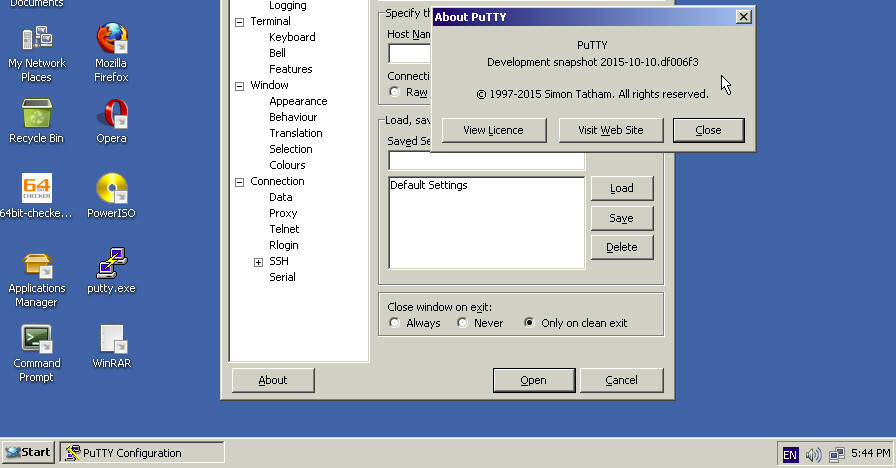Click the About button in PuTTY Configuration
The image size is (896, 468).
tap(273, 381)
